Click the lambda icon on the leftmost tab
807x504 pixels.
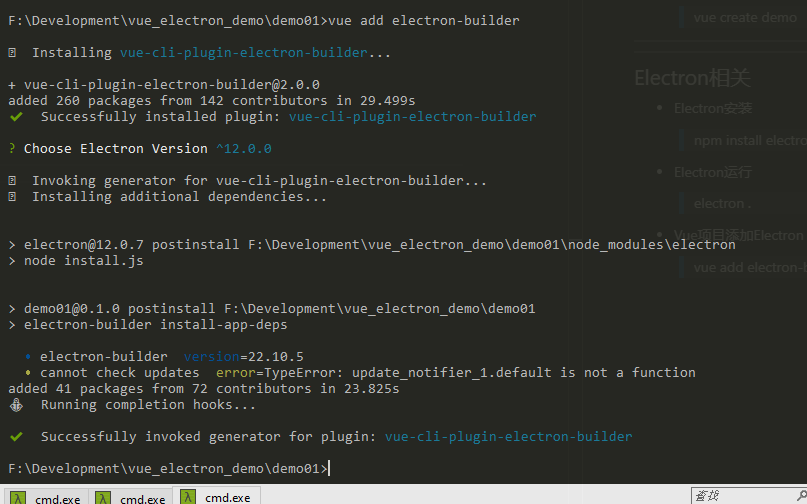(x=18, y=498)
